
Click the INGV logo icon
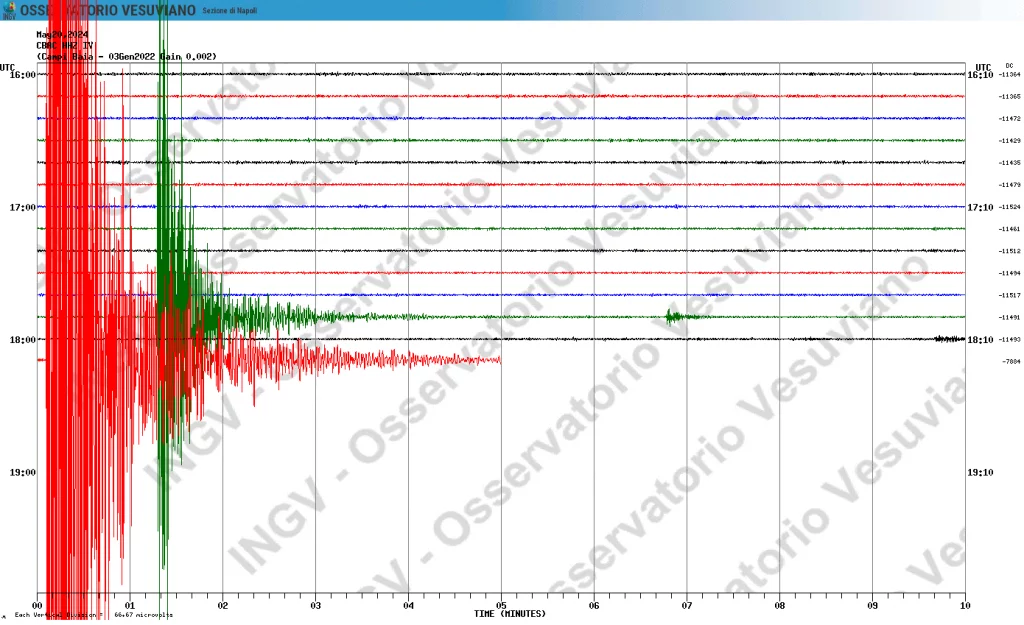click(x=9, y=9)
